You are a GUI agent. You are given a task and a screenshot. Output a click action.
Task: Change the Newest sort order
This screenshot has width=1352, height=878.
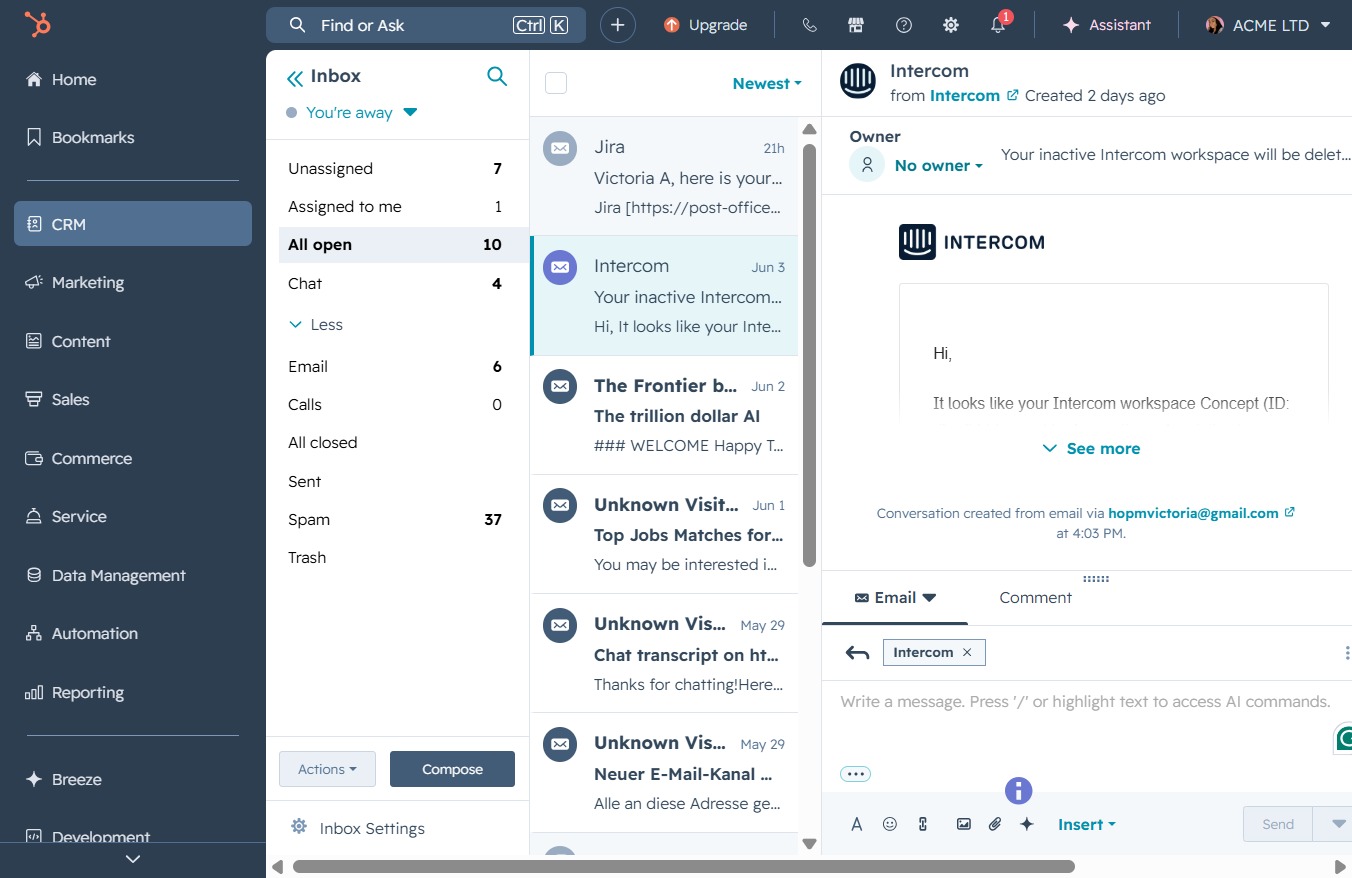(767, 84)
